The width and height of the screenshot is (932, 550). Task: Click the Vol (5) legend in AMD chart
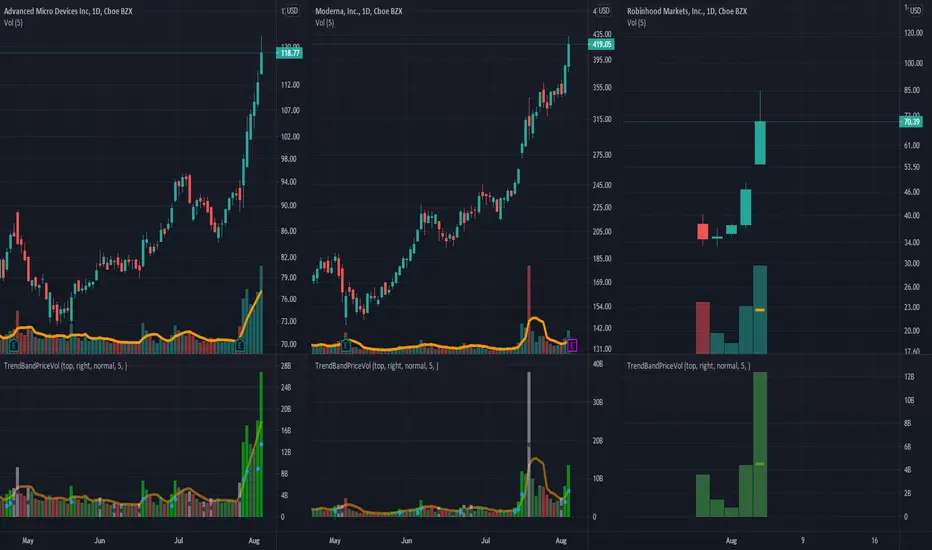13,23
